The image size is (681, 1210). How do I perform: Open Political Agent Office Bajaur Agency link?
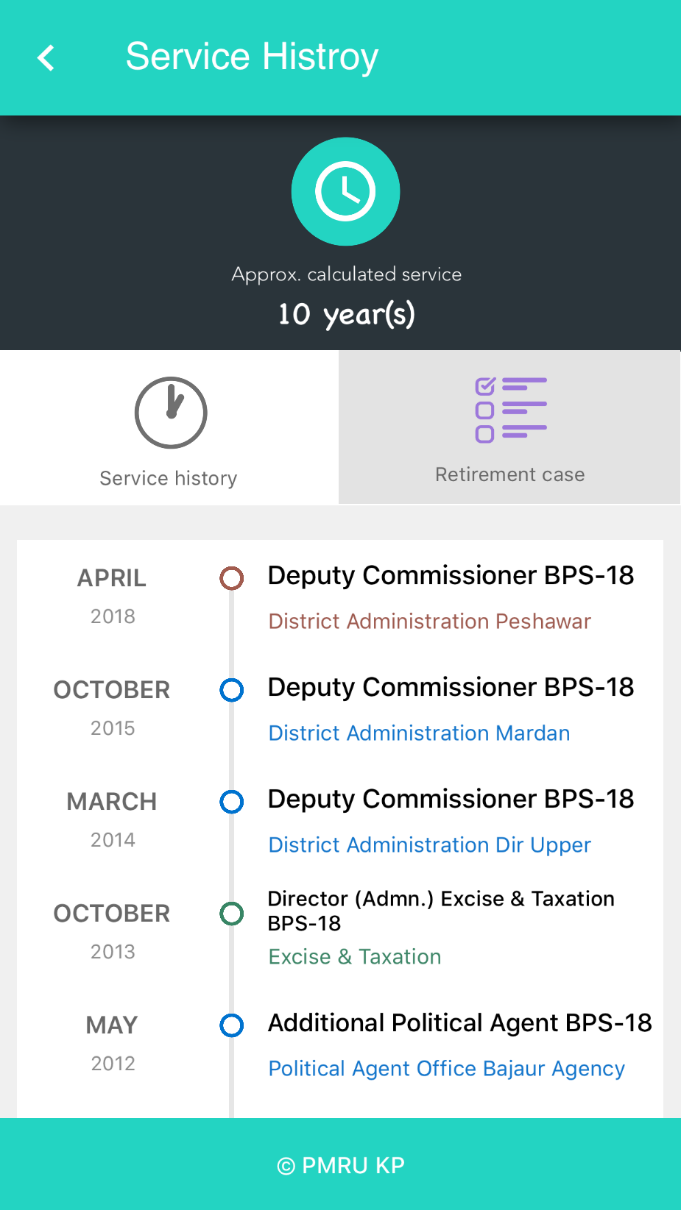(x=446, y=1068)
